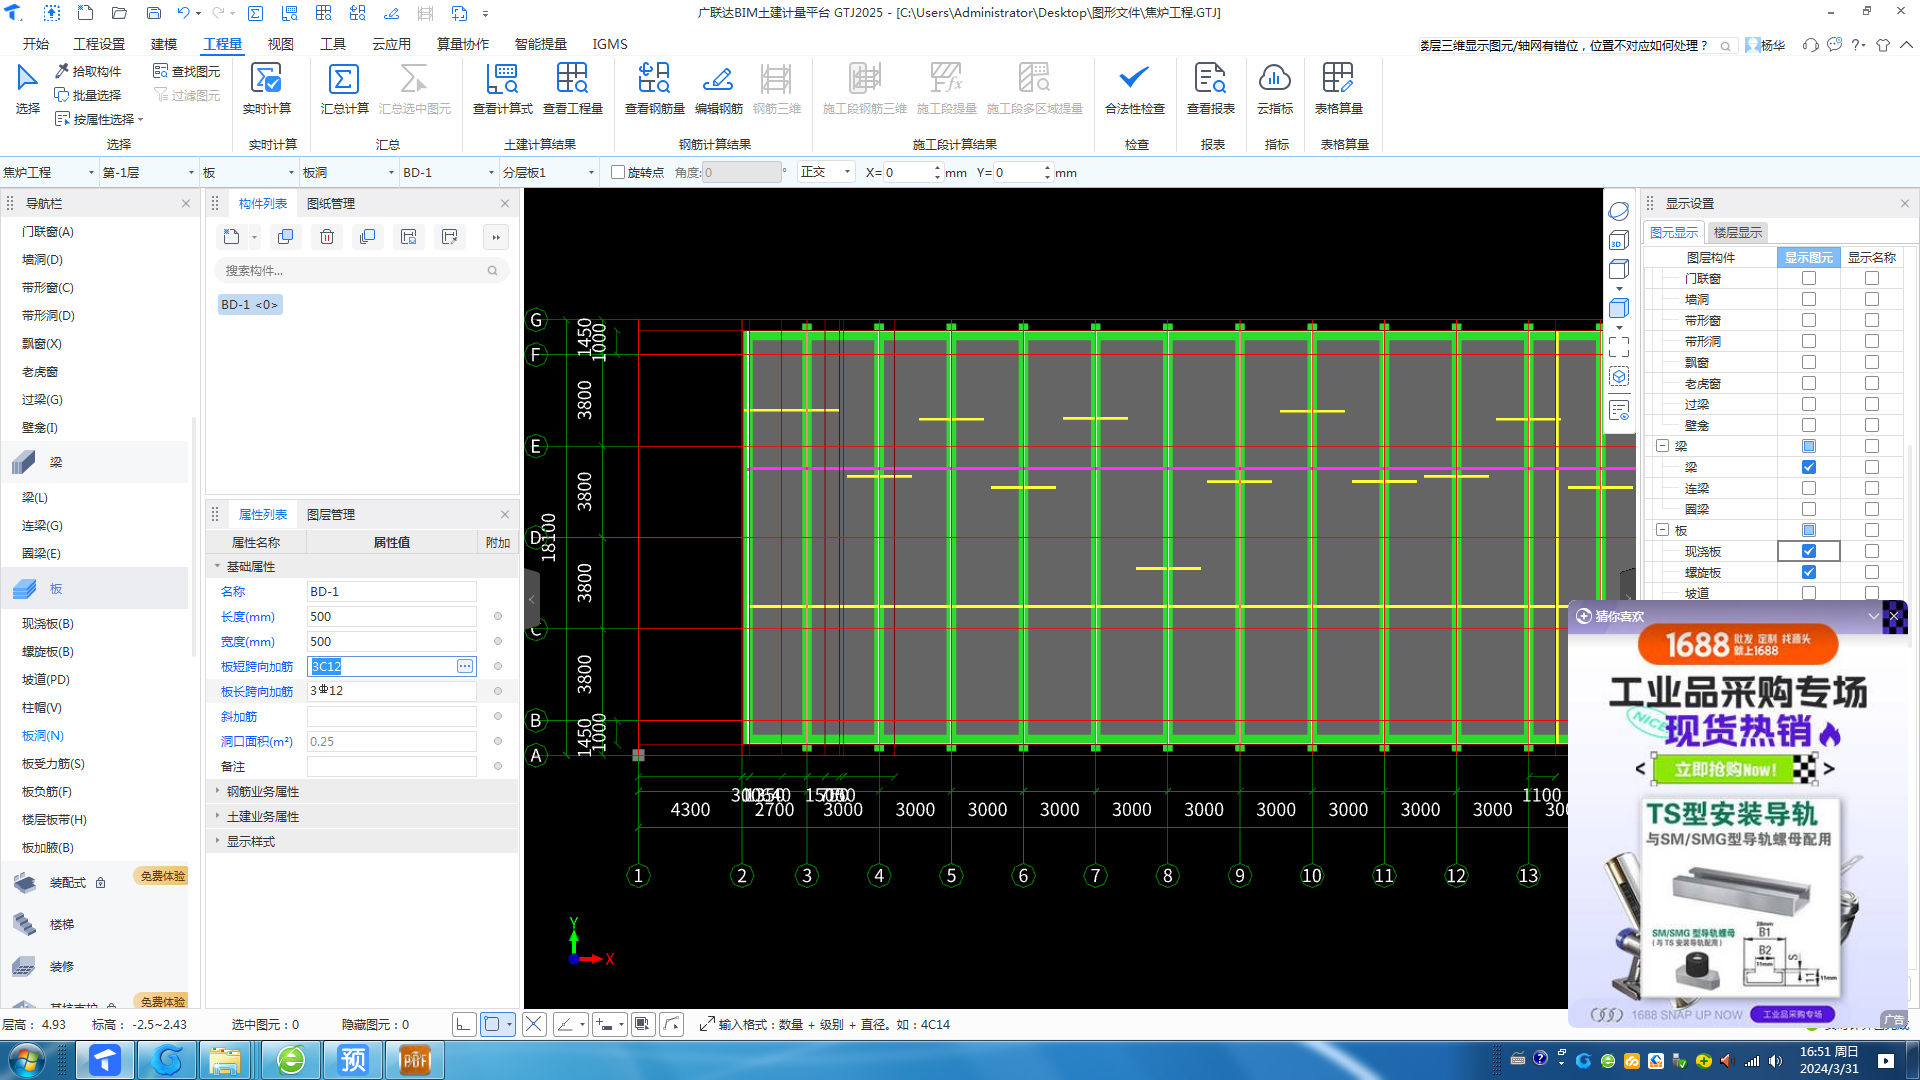The height and width of the screenshot is (1080, 1920).
Task: Open 分层板1 dropdown
Action: click(549, 172)
